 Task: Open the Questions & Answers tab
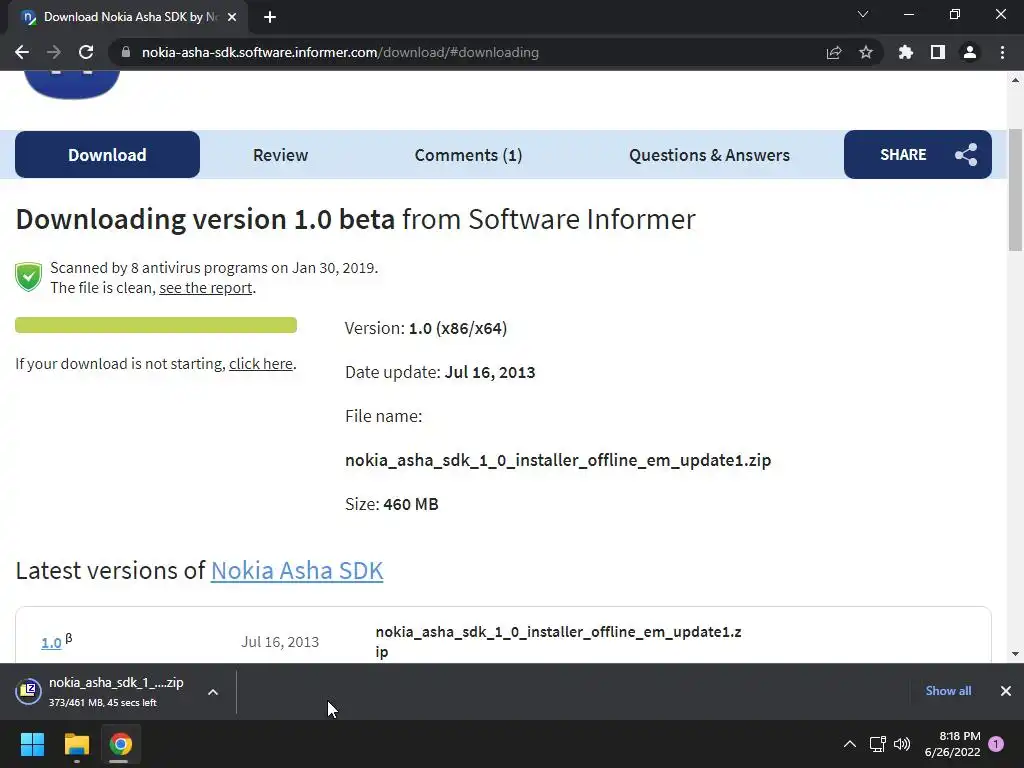coord(709,155)
